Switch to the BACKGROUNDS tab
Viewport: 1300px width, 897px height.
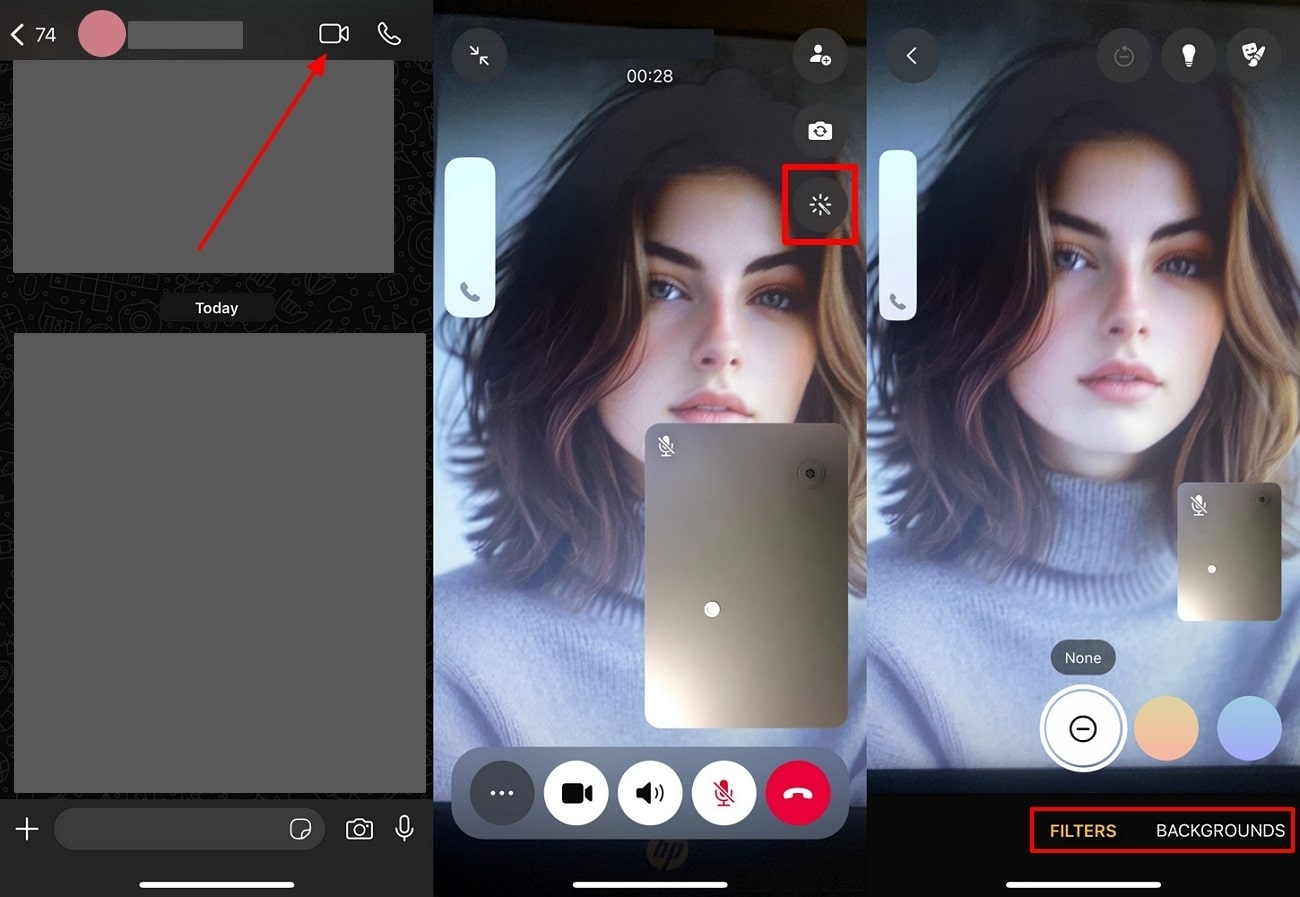(x=1220, y=830)
